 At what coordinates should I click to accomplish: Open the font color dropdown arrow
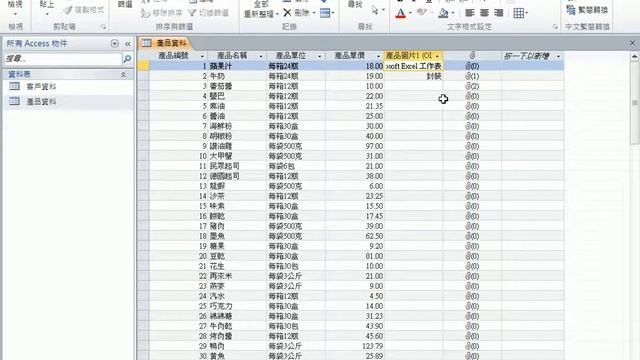[410, 13]
